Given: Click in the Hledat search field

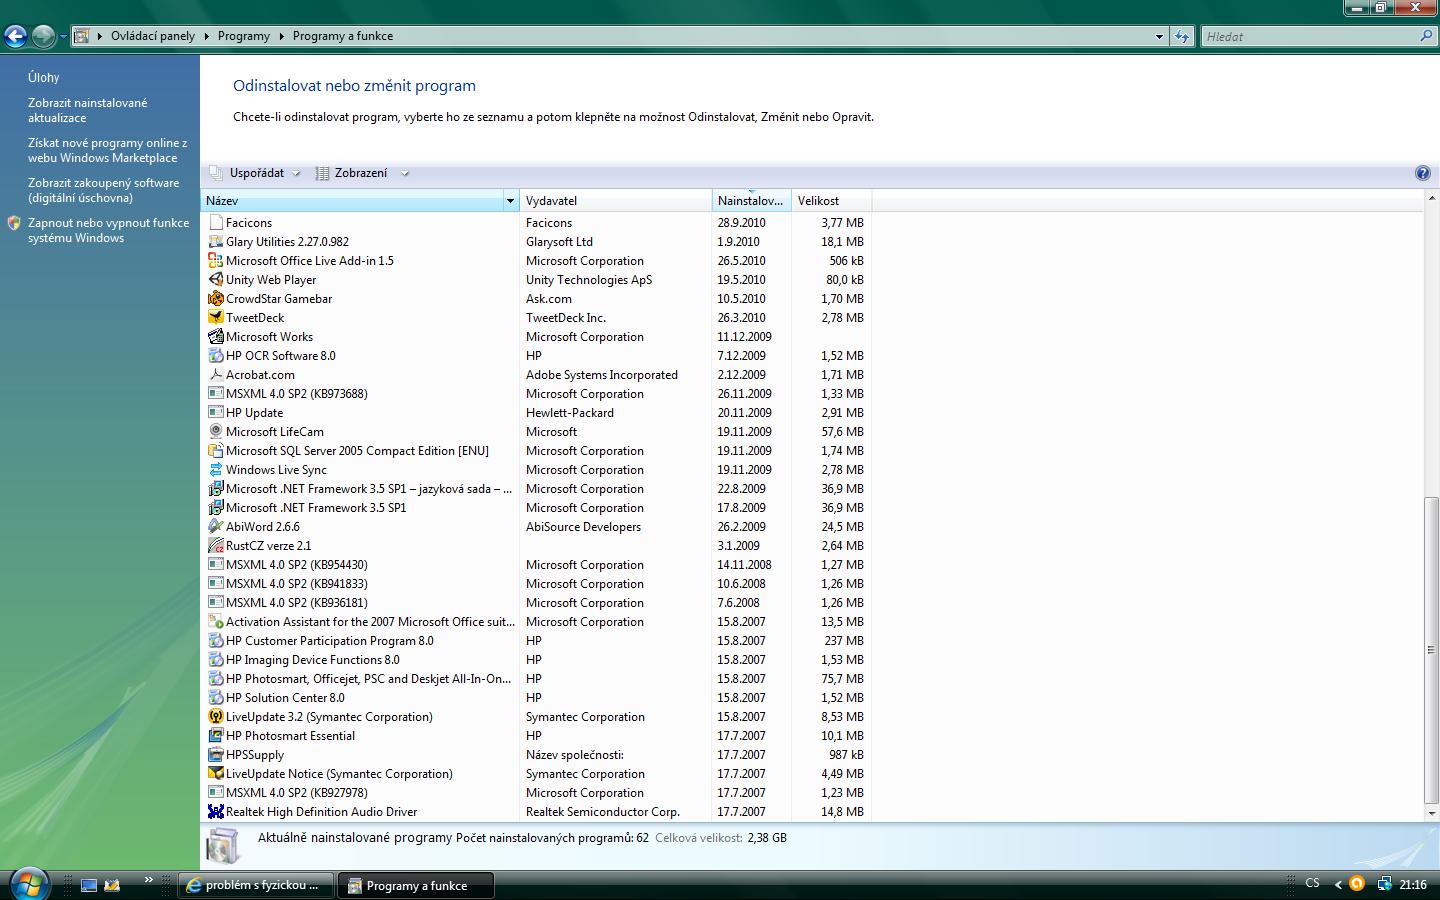Looking at the screenshot, I should [1310, 37].
